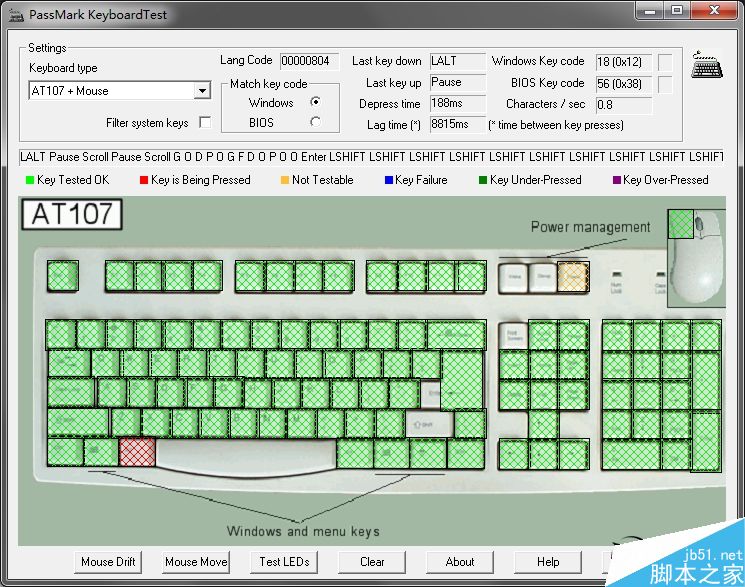Enable the Filter system keys checkbox
The width and height of the screenshot is (745, 587).
205,123
